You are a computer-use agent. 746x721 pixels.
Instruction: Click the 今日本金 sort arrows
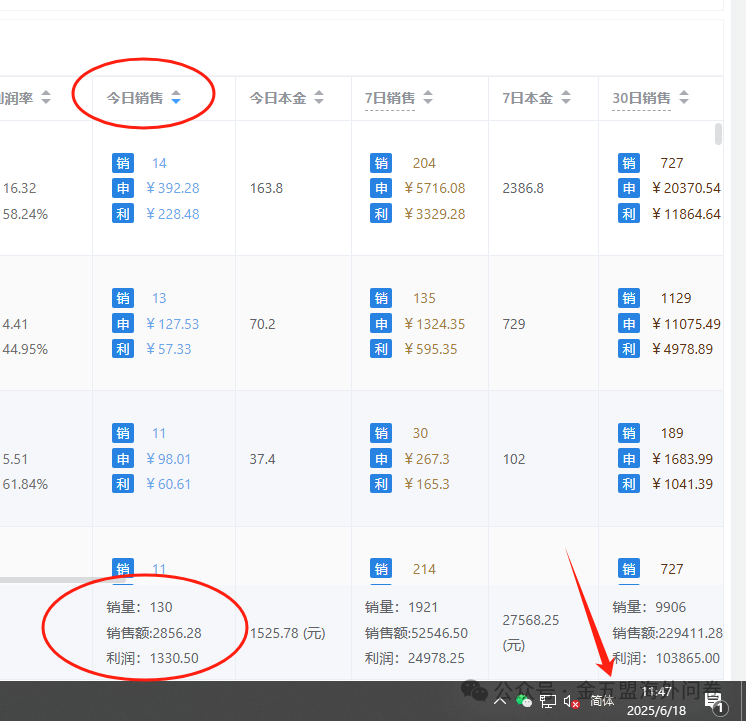point(319,97)
